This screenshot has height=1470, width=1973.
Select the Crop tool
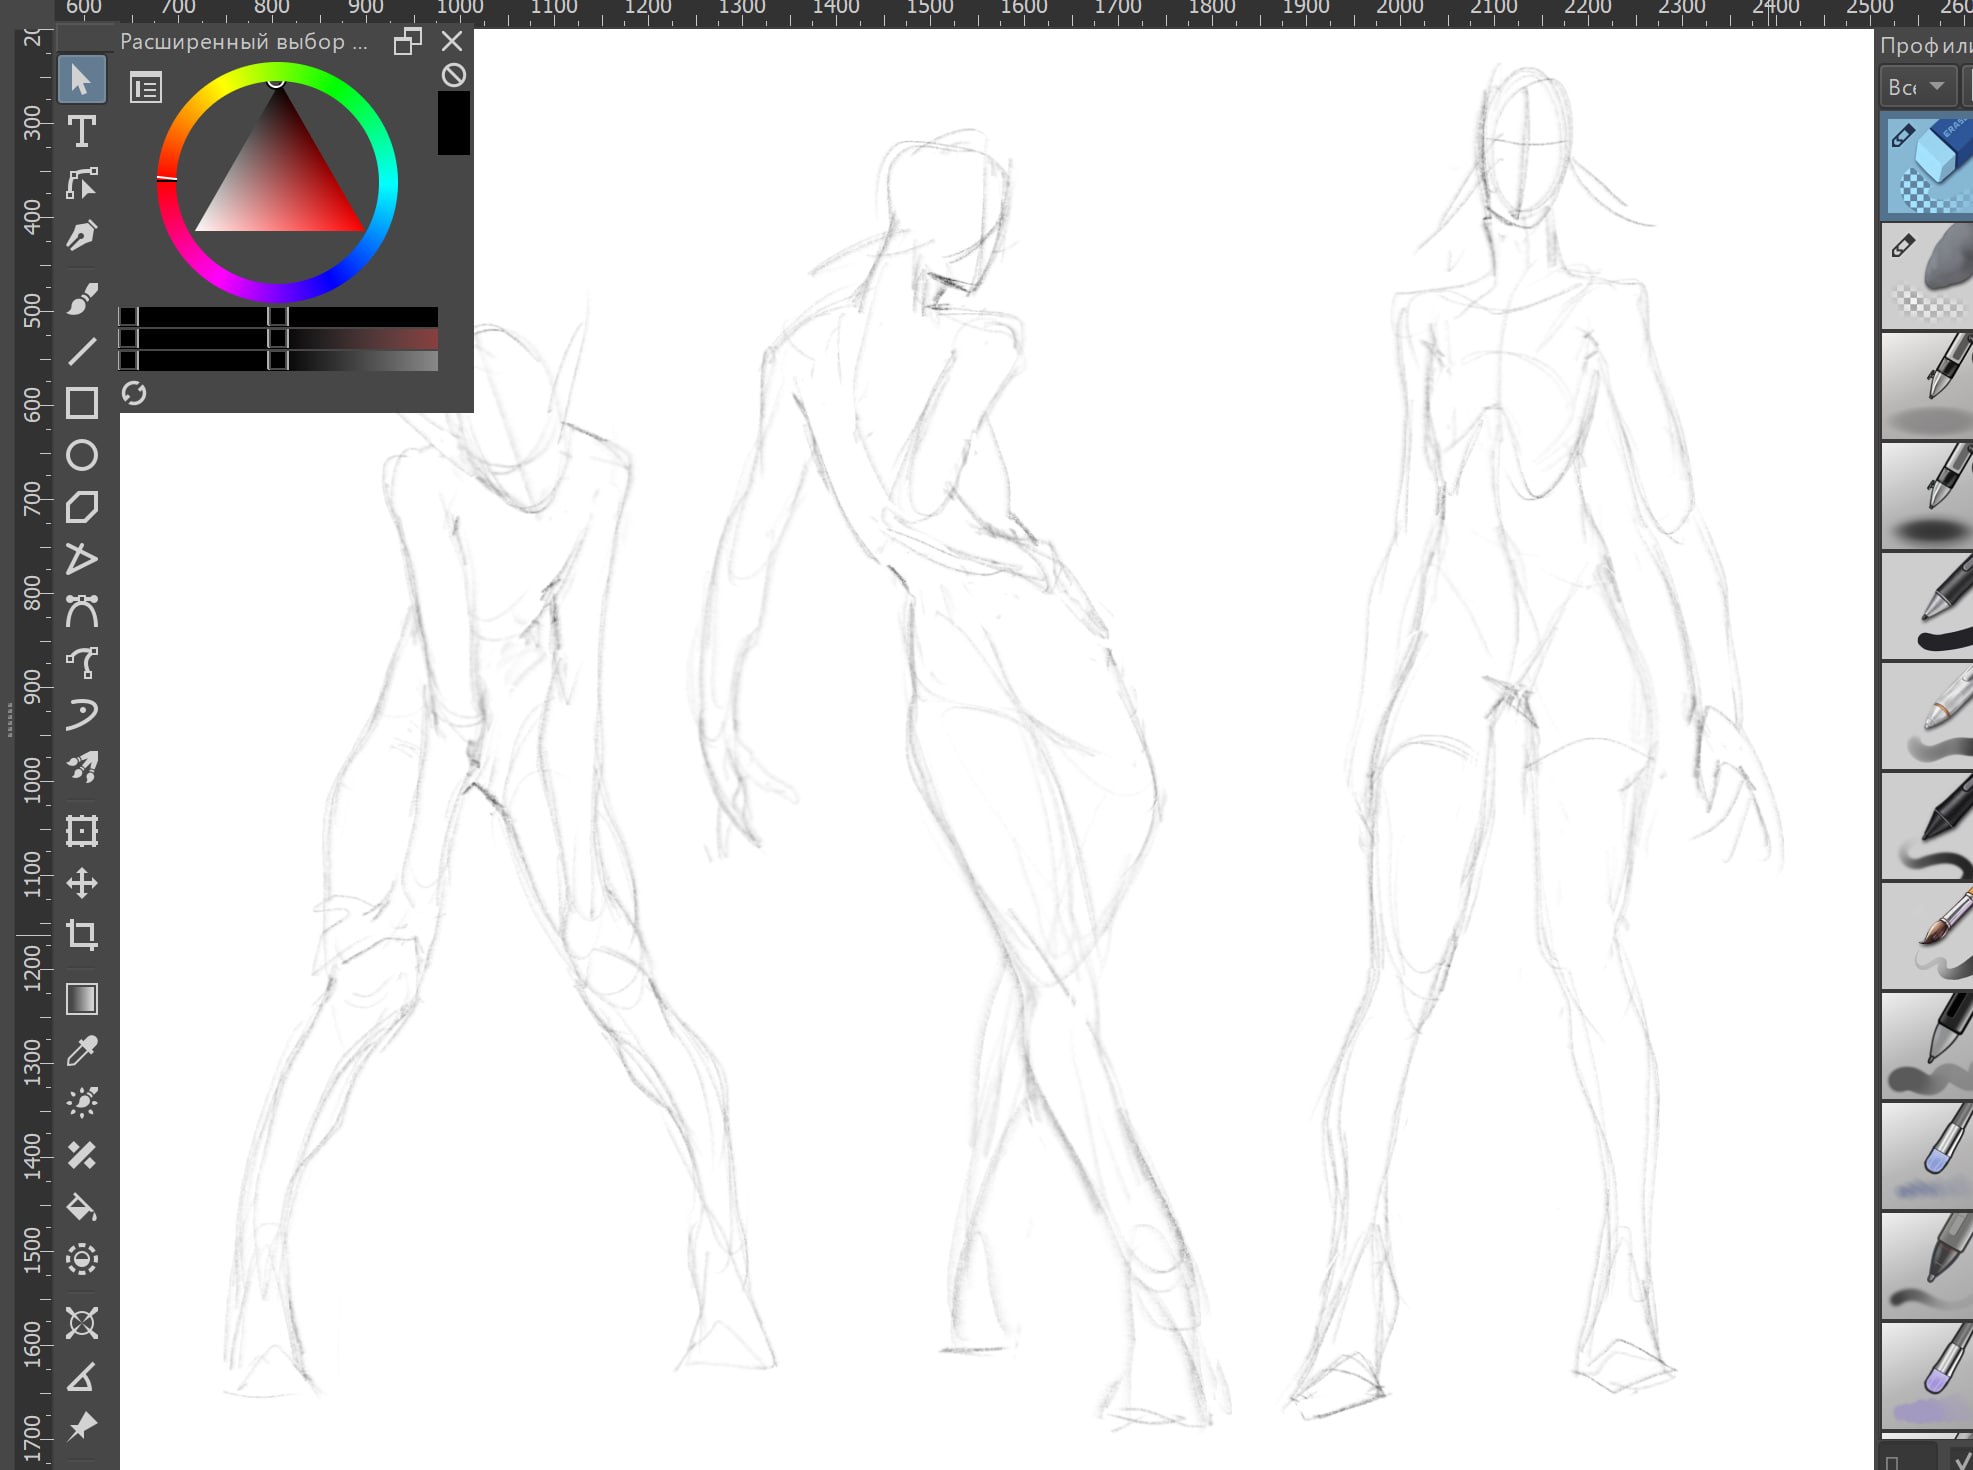click(x=82, y=935)
